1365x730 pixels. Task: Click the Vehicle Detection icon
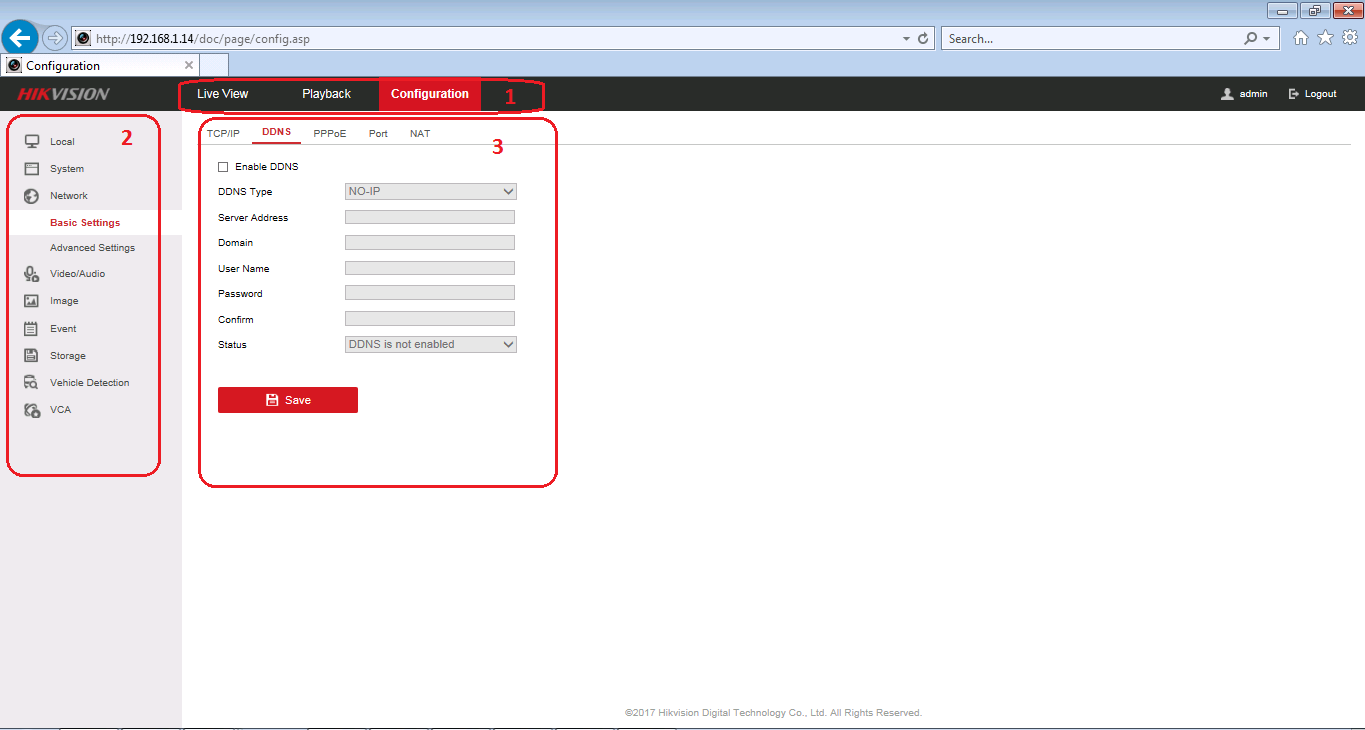pos(31,383)
